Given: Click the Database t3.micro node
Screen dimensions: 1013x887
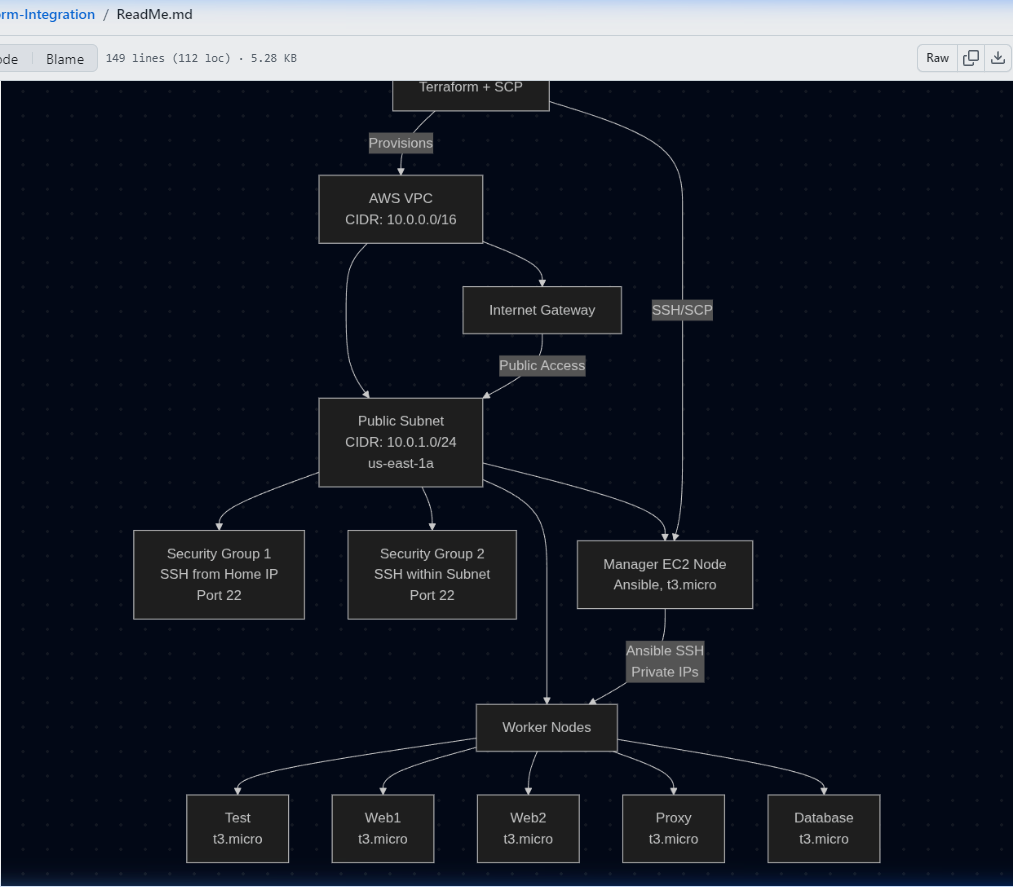Looking at the screenshot, I should (x=823, y=828).
